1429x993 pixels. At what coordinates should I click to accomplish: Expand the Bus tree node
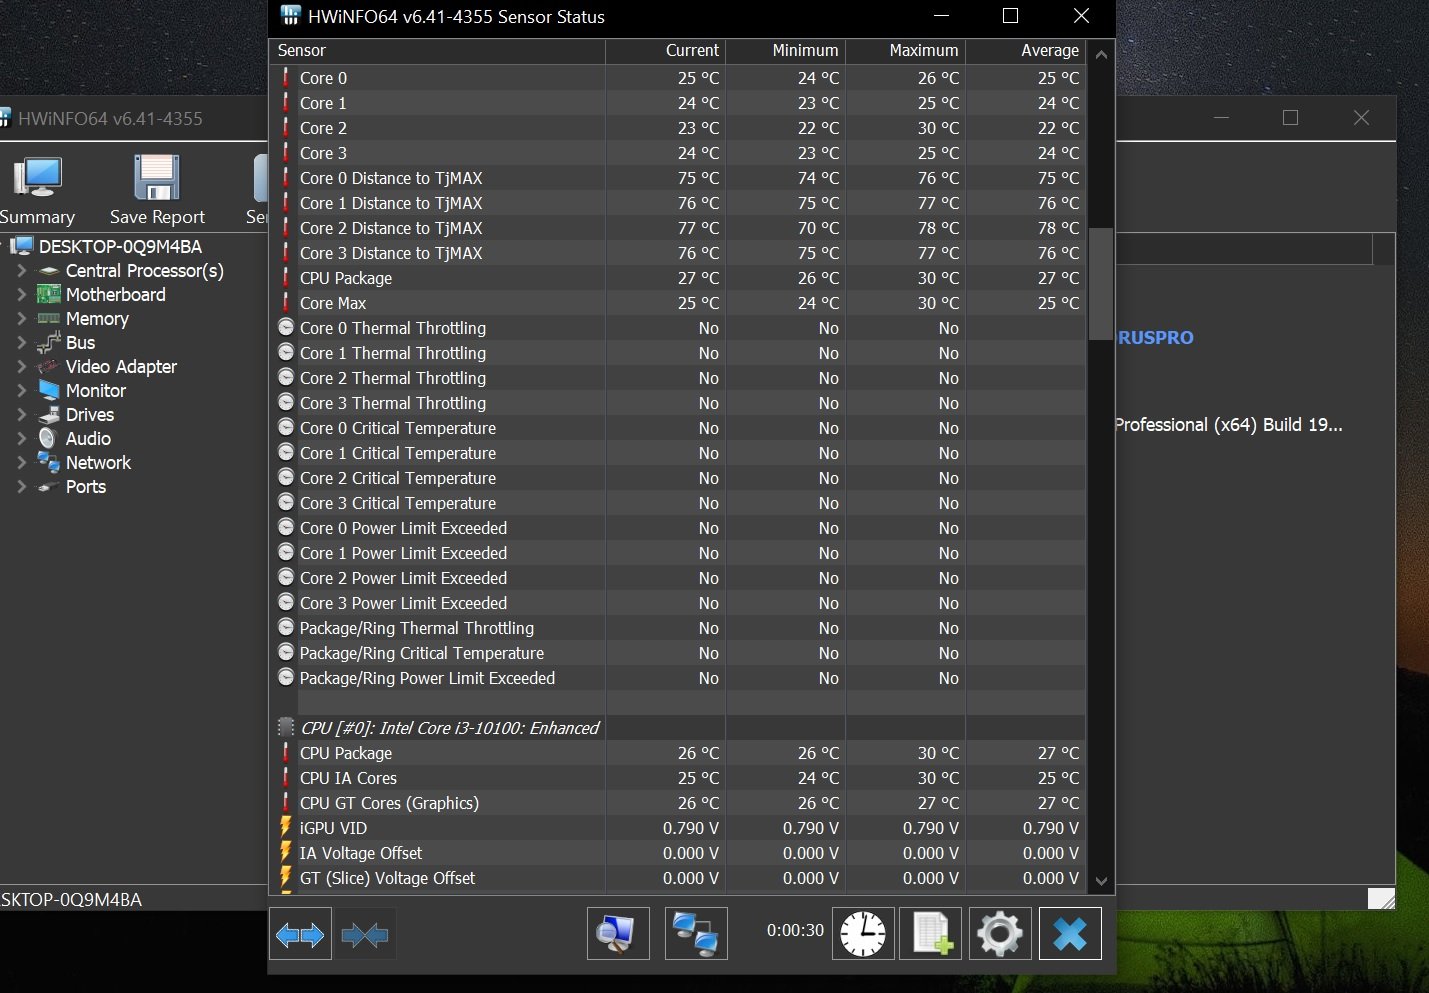21,343
